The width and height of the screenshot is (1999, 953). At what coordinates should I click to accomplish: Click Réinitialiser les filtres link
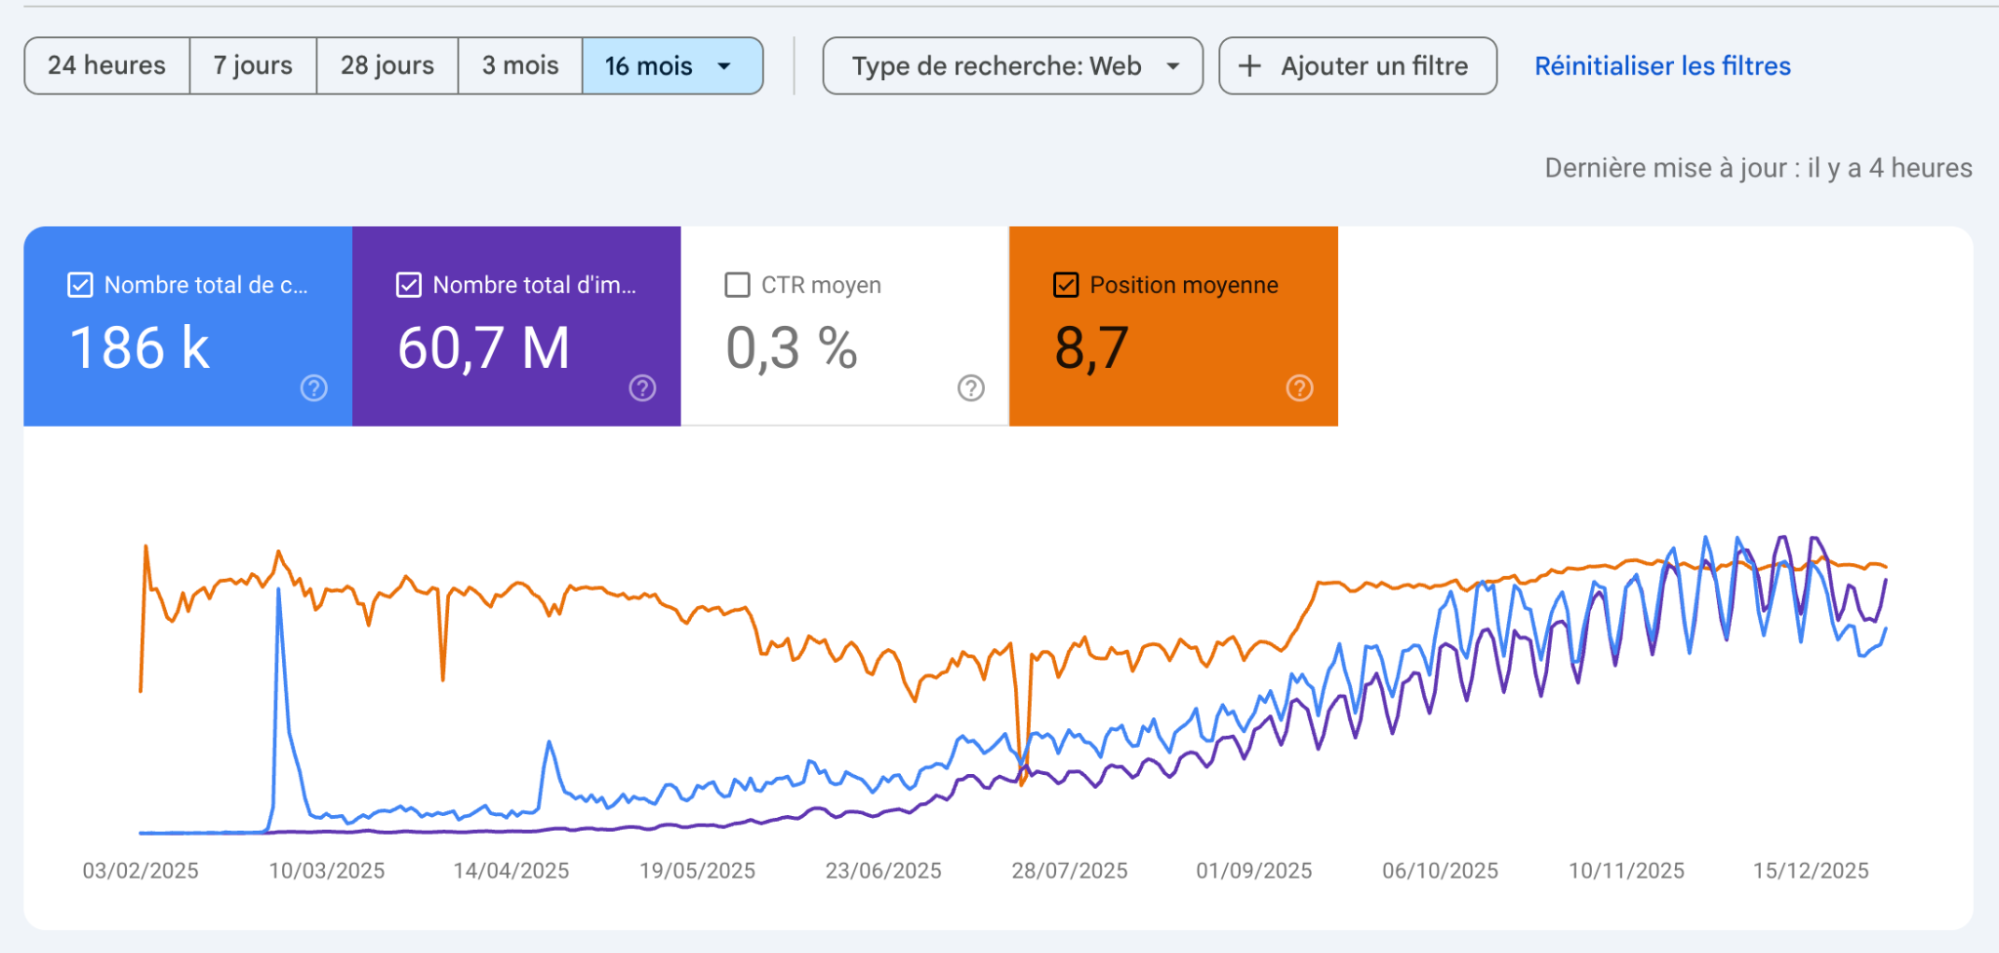coord(1662,66)
